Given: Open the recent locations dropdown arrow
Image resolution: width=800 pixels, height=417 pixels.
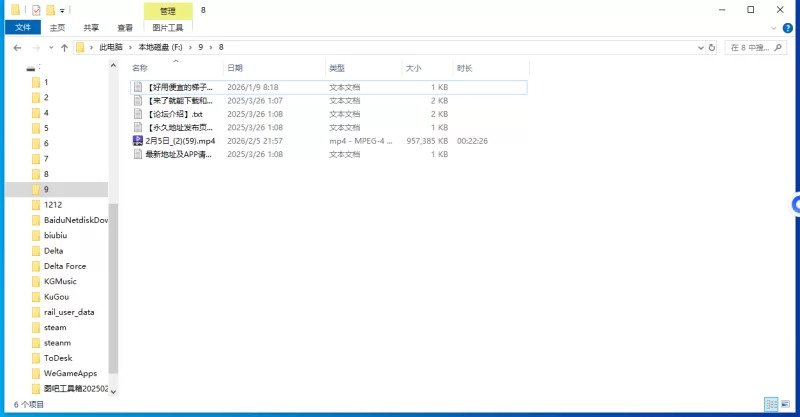Looking at the screenshot, I should 51,47.
